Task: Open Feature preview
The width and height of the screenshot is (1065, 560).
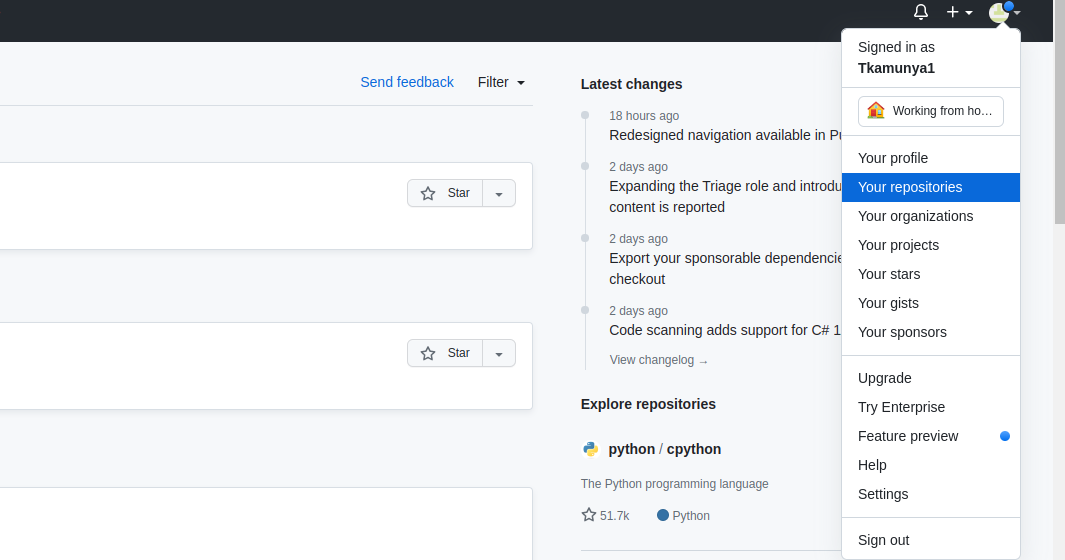Action: (x=931, y=436)
